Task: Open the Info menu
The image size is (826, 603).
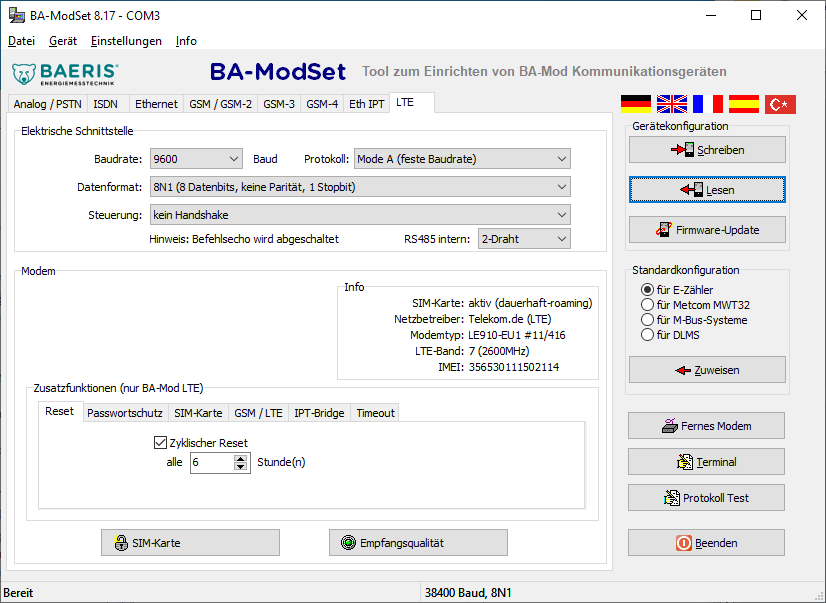Action: tap(186, 41)
